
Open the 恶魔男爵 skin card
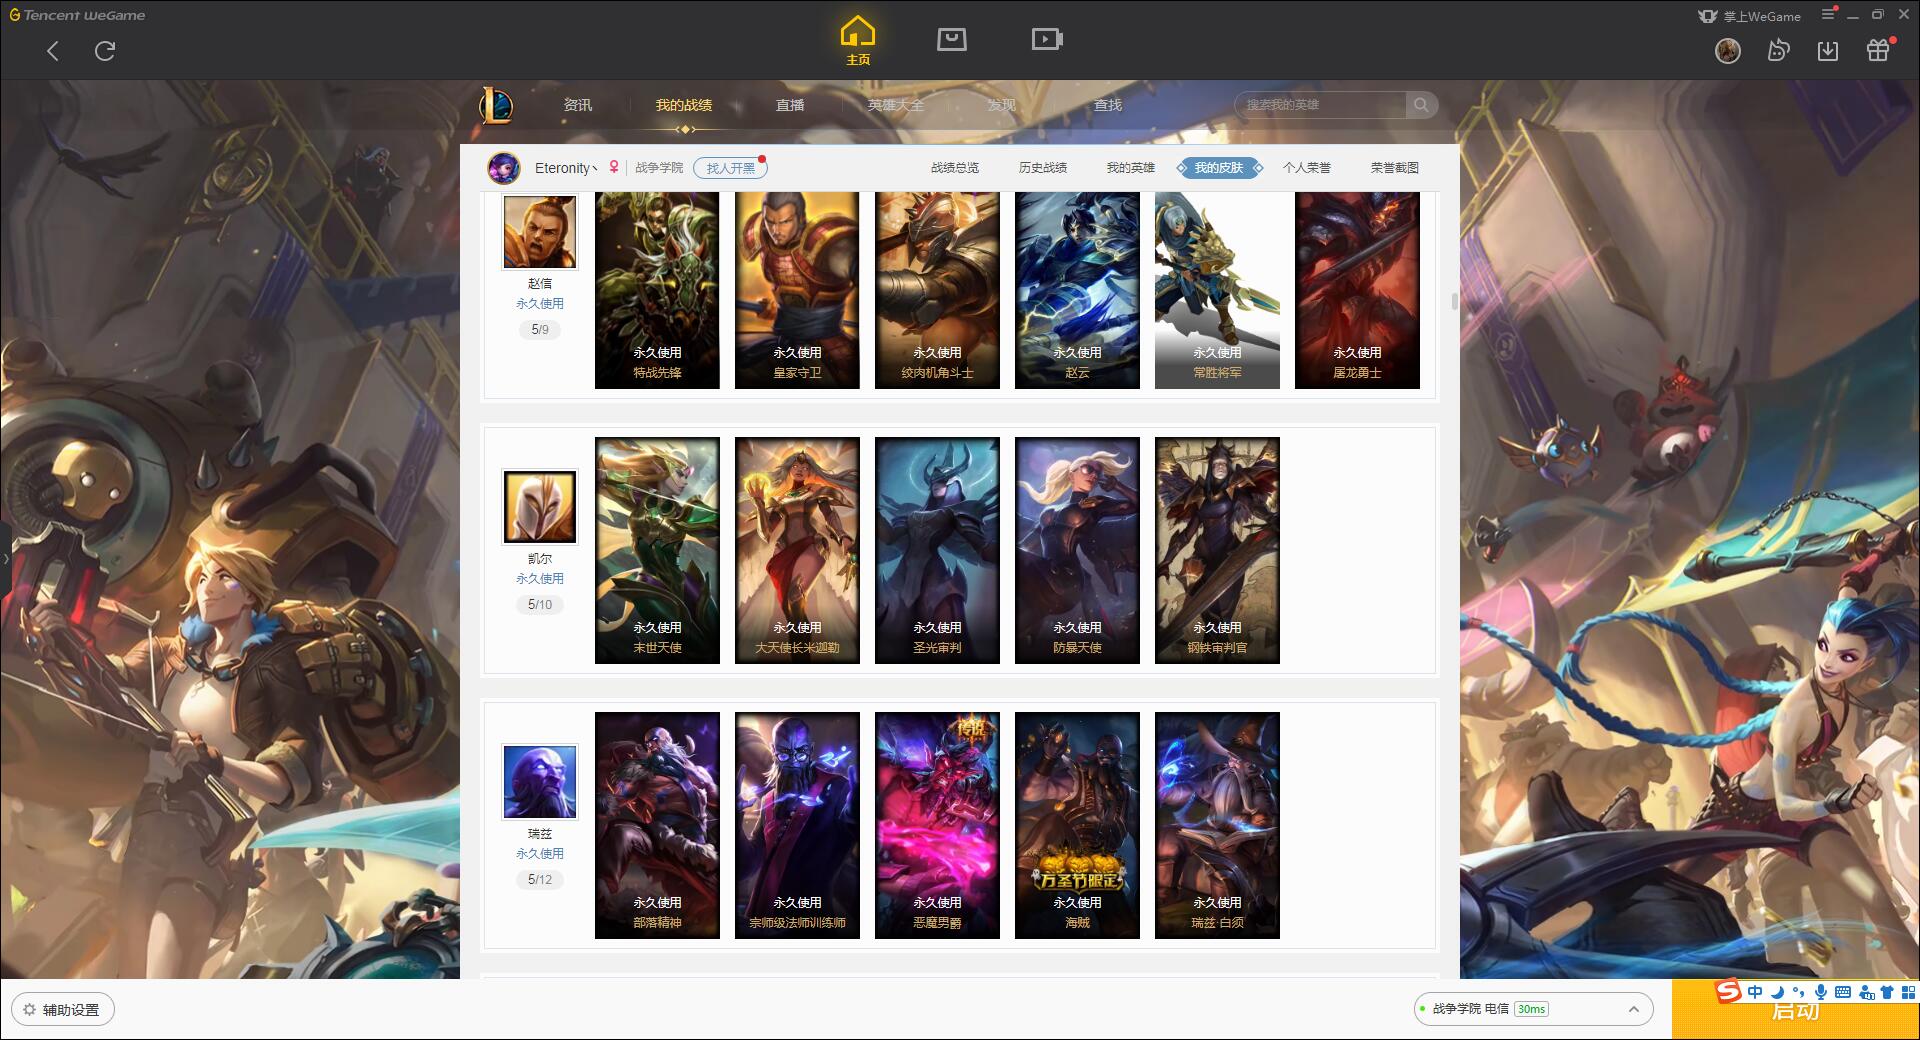coord(937,825)
